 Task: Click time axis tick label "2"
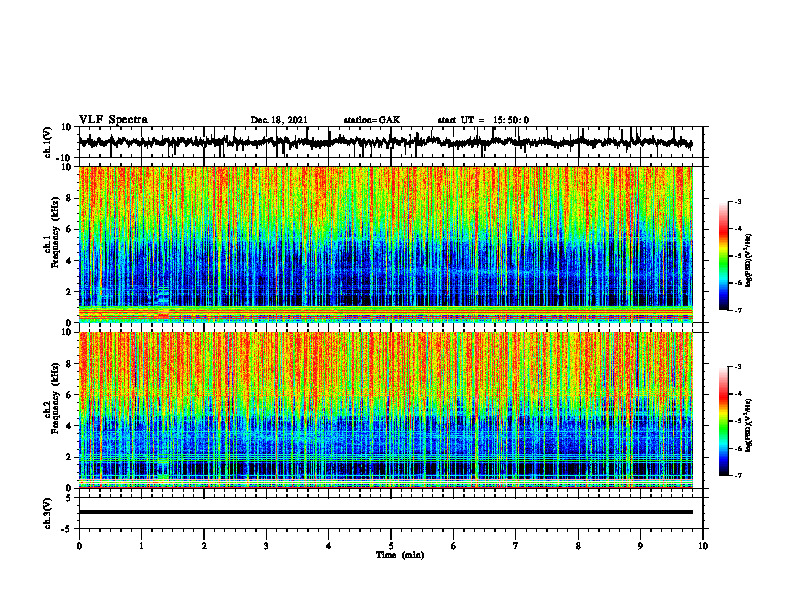point(204,546)
